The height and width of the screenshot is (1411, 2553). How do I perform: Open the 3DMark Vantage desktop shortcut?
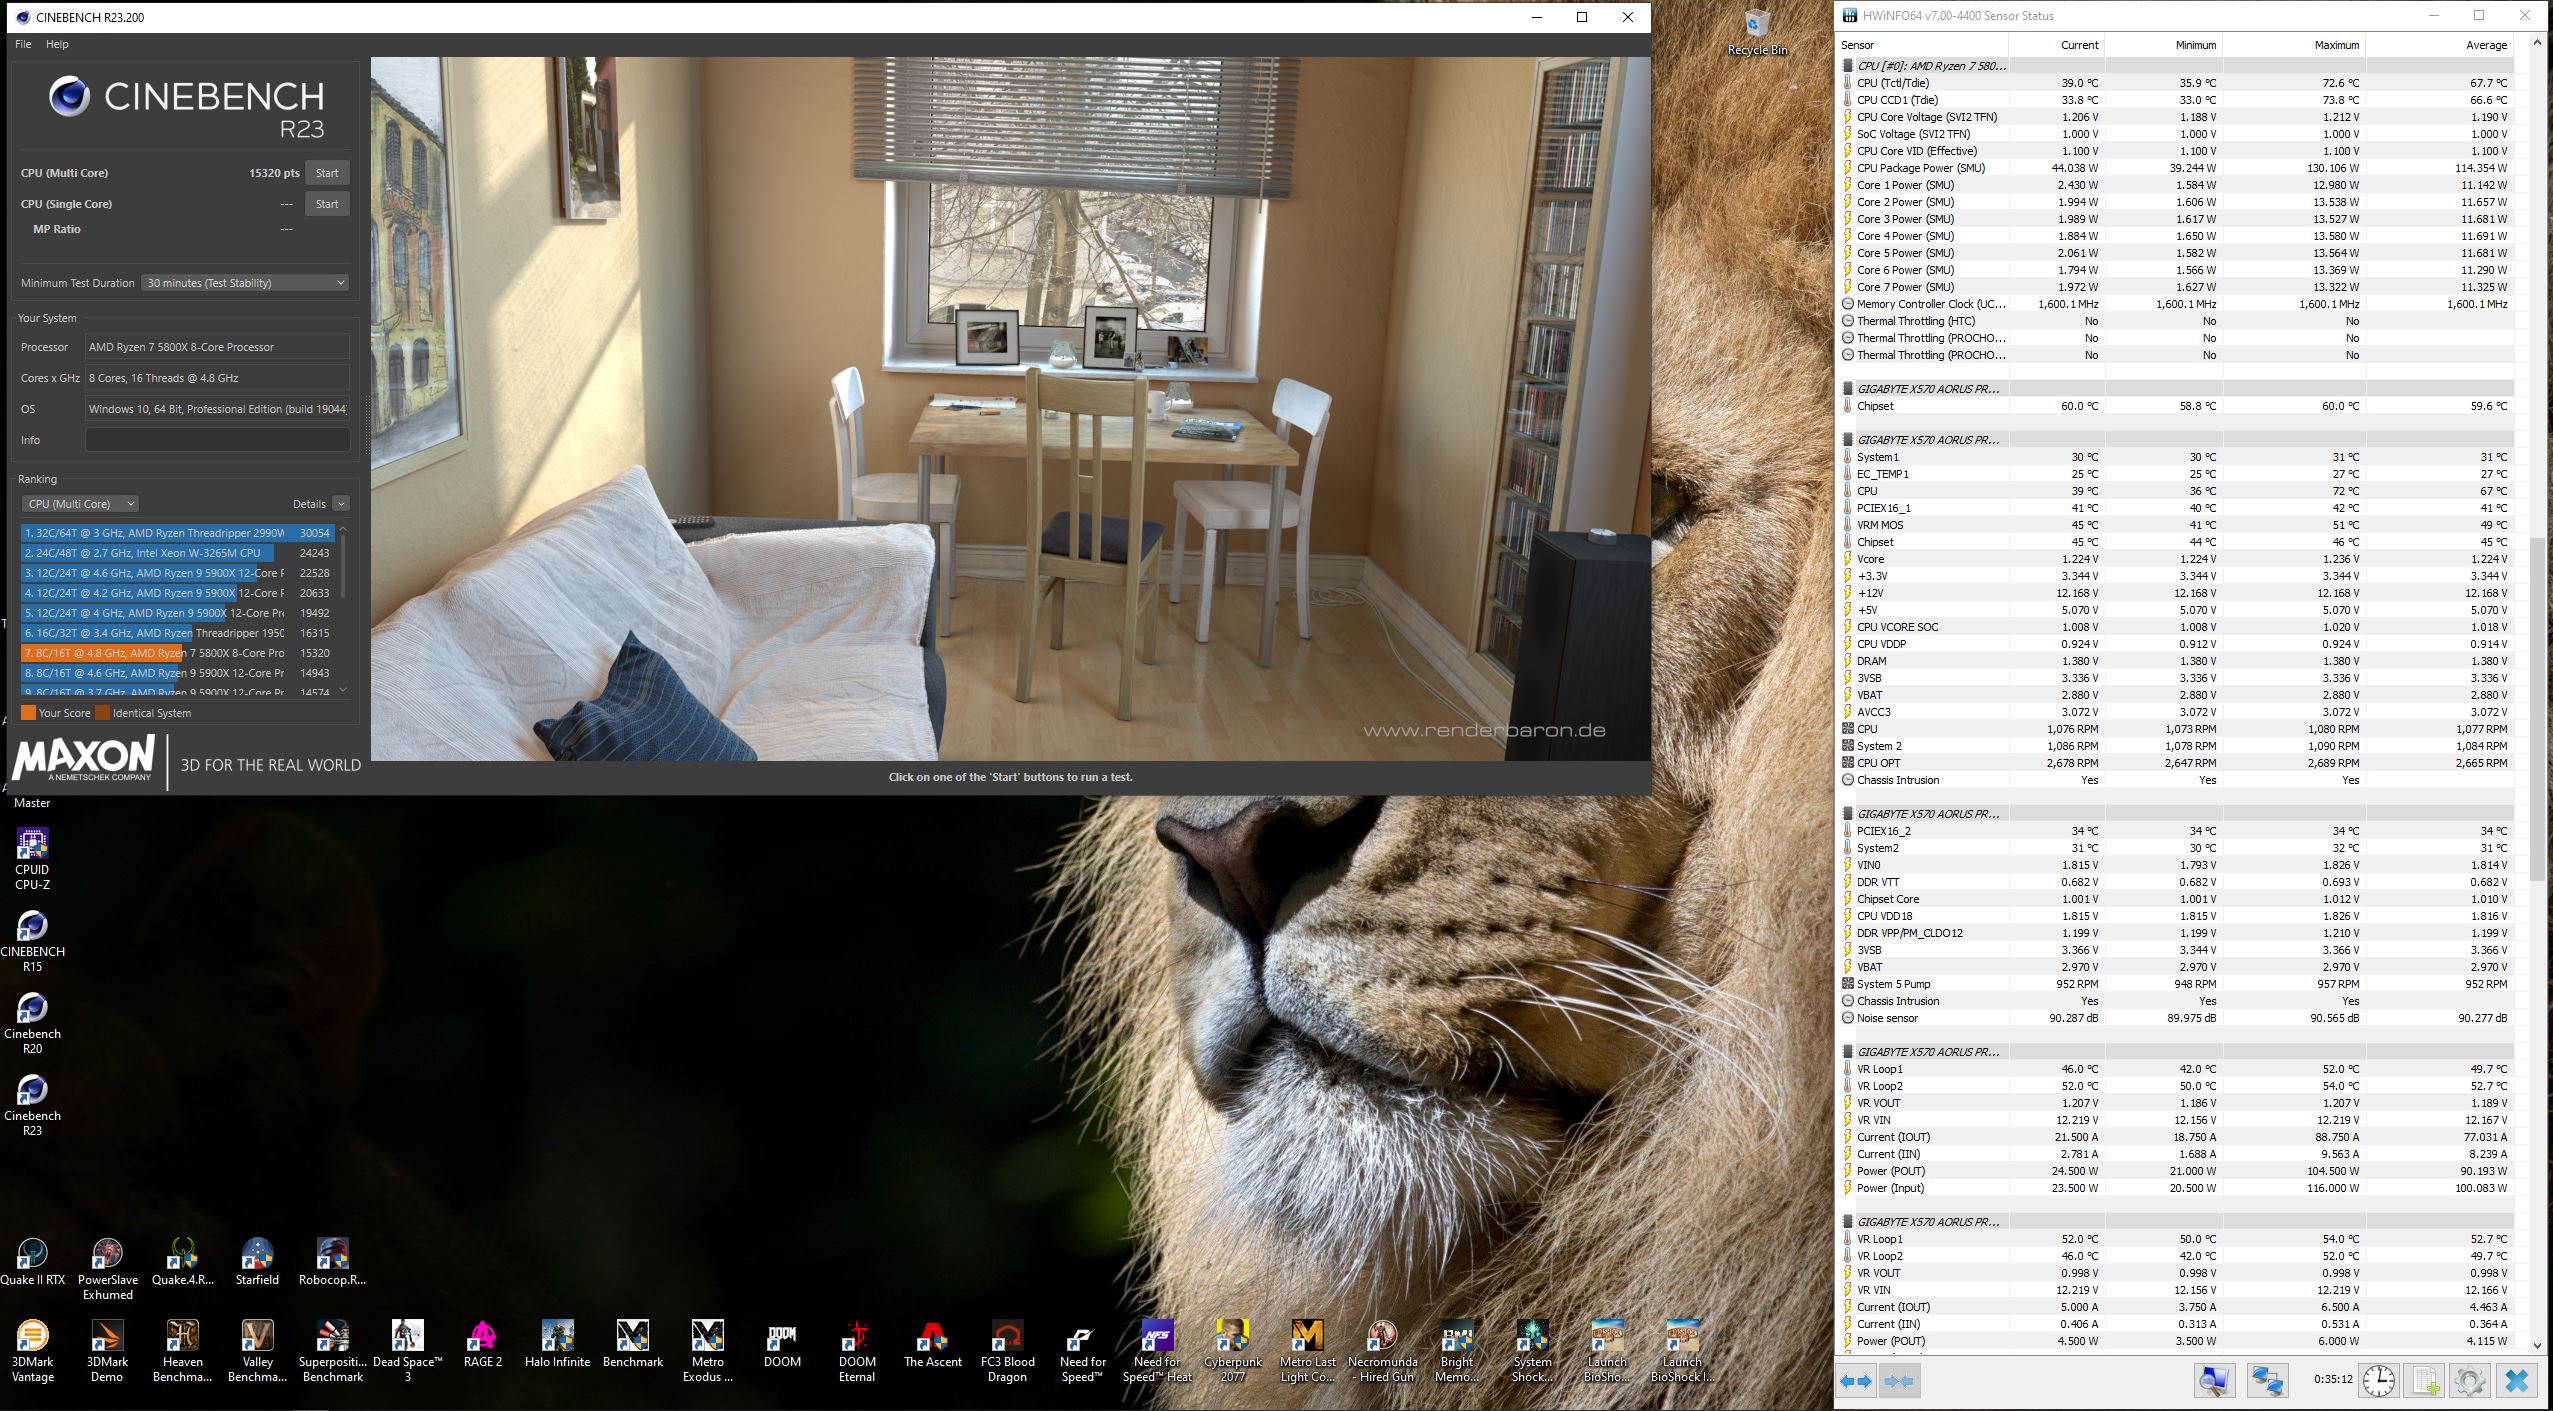[32, 1351]
